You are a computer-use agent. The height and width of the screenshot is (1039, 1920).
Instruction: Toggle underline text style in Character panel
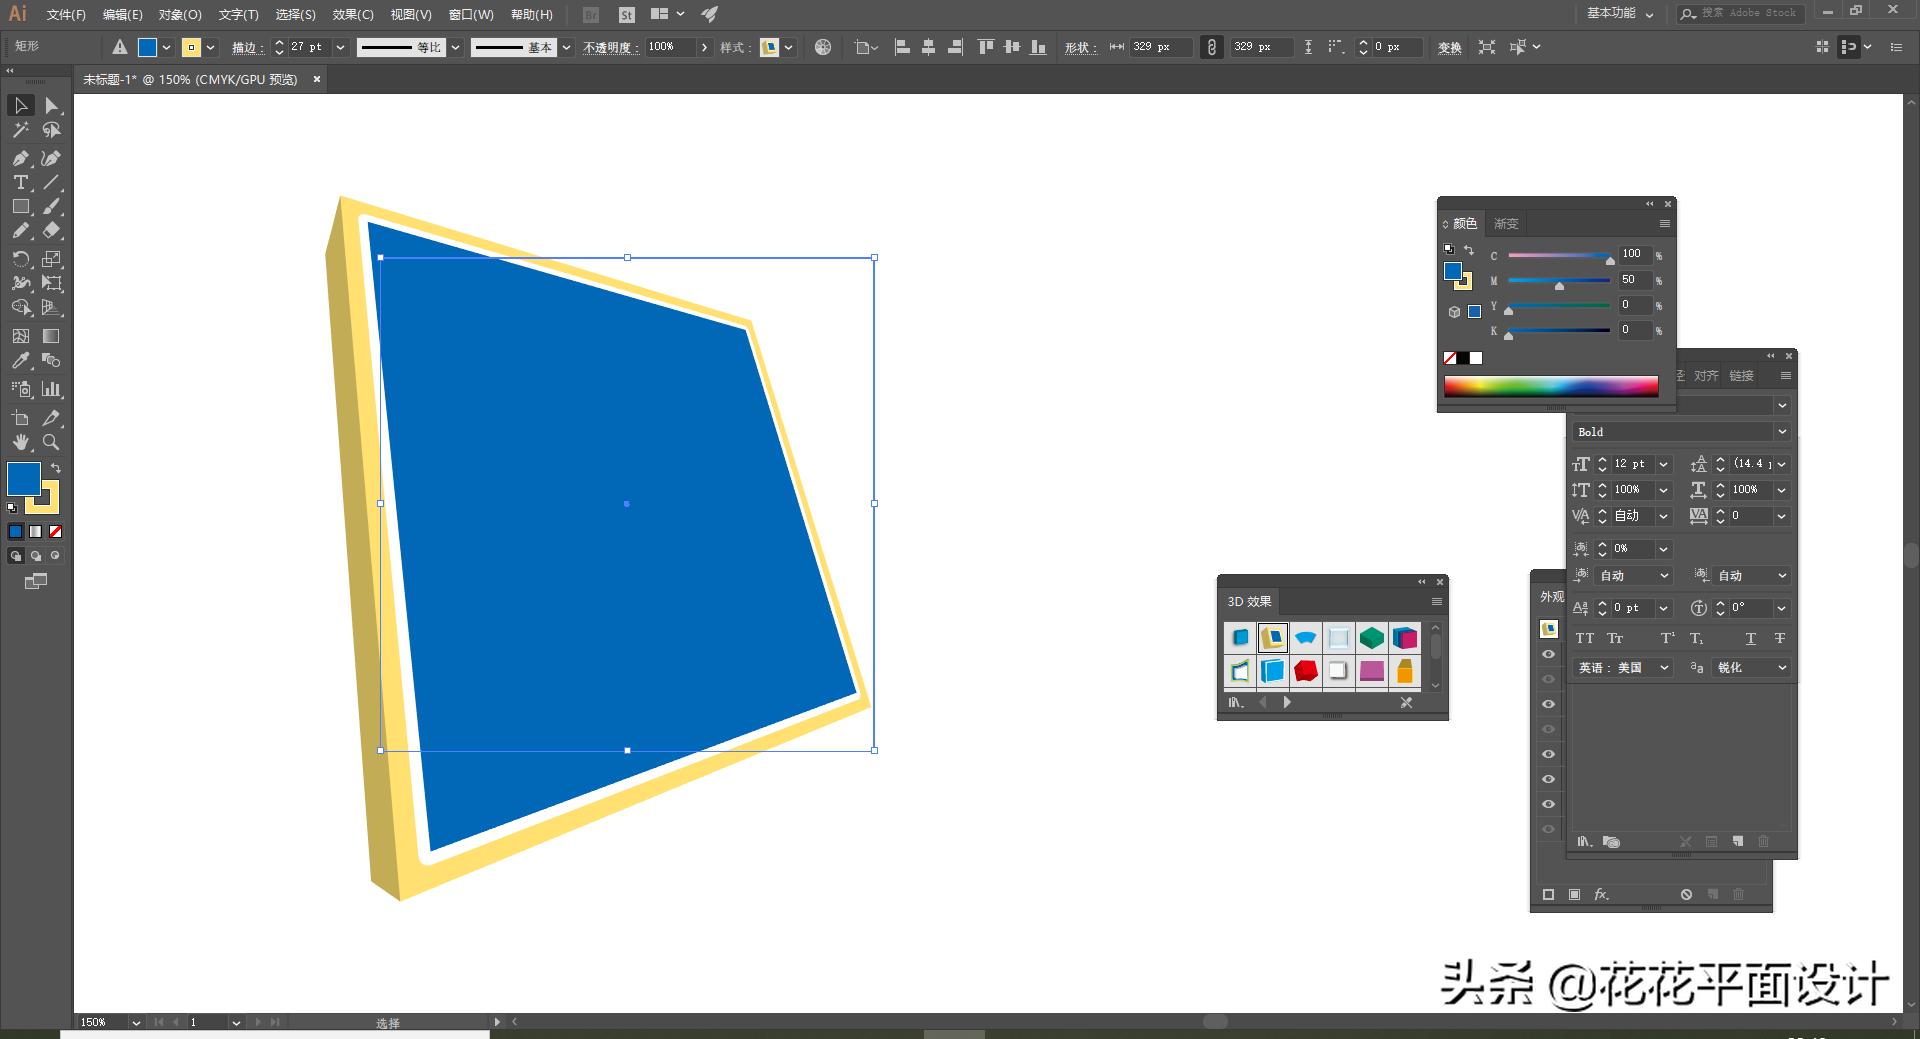coord(1750,638)
